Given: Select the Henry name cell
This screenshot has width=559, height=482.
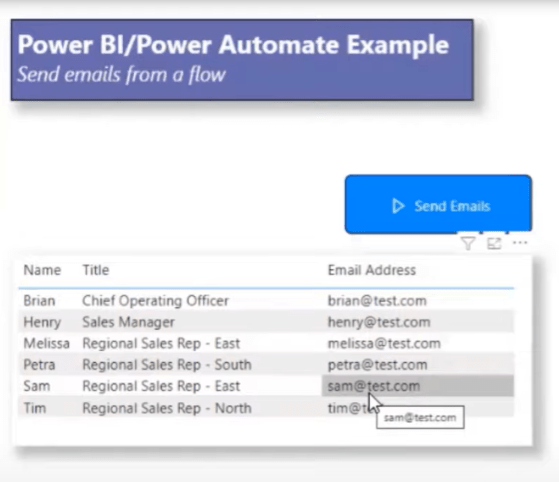Looking at the screenshot, I should (x=42, y=322).
